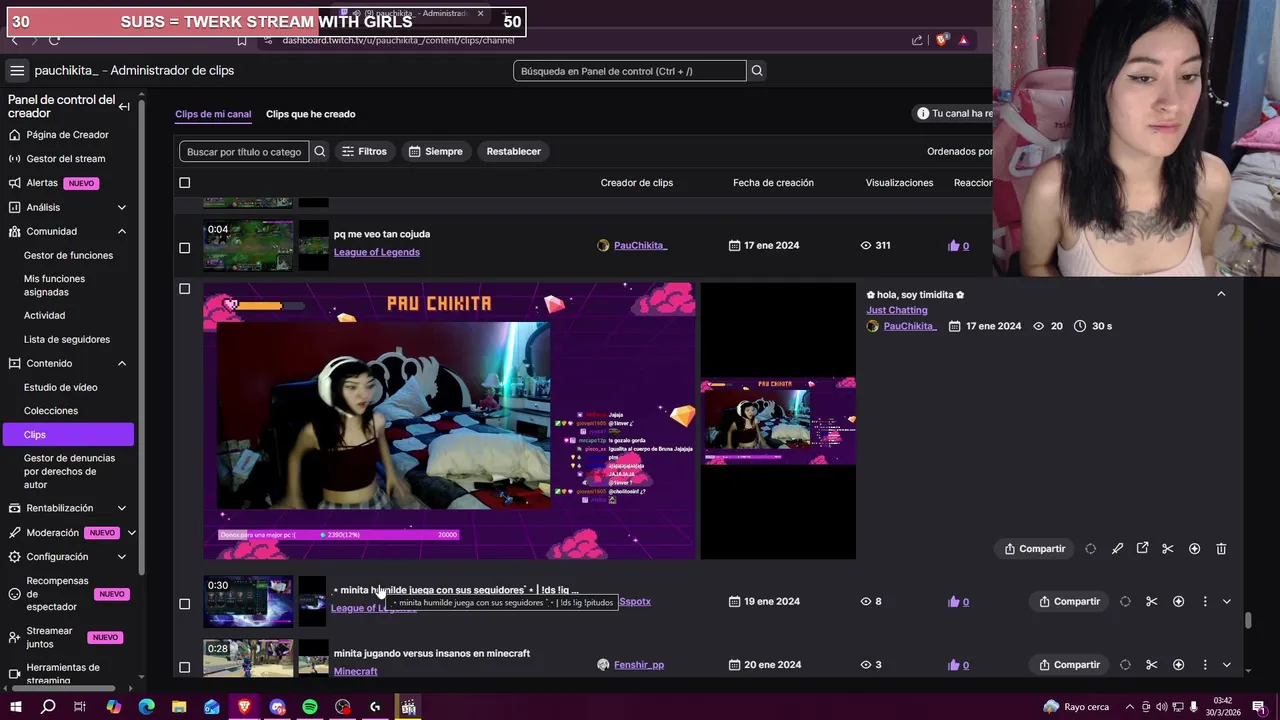The width and height of the screenshot is (1280, 720).
Task: Check the 'hola, soy timidita' clip checkbox
Action: pyautogui.click(x=184, y=289)
